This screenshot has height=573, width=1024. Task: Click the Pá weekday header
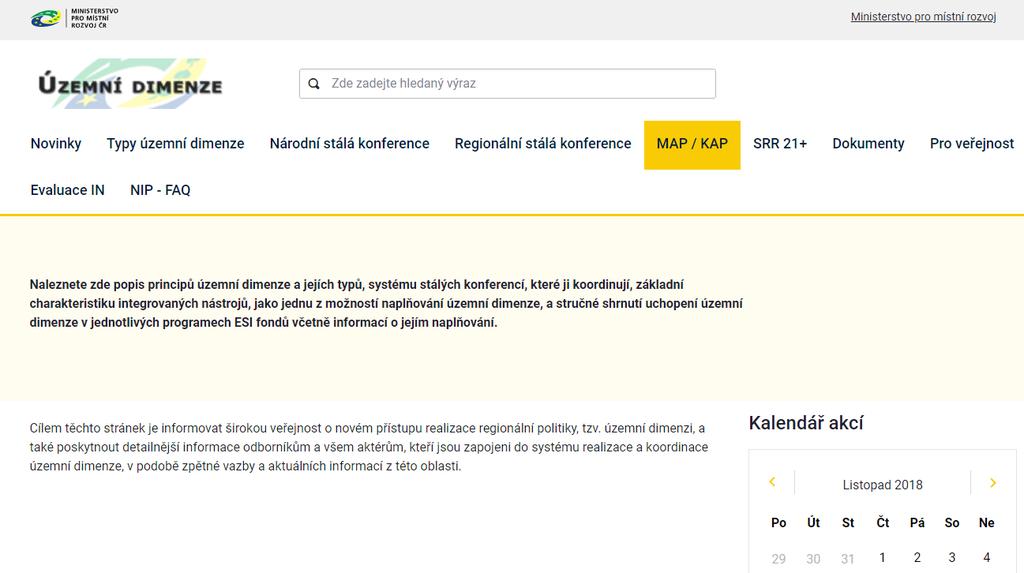coord(917,523)
